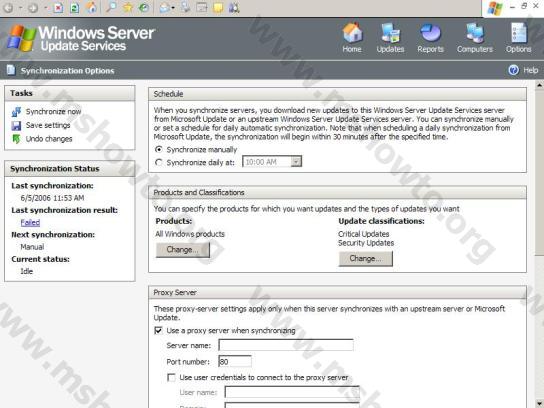Open the Back button history dropdown arrow
The width and height of the screenshot is (544, 408).
point(21,8)
